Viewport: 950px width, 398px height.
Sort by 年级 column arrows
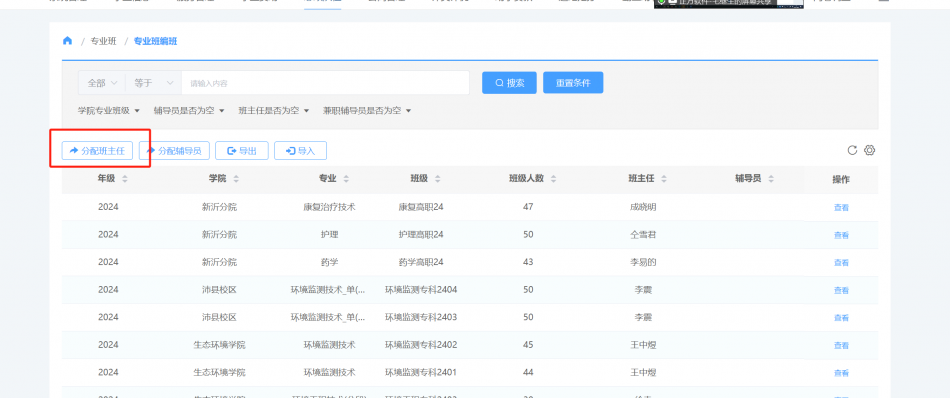[x=125, y=179]
